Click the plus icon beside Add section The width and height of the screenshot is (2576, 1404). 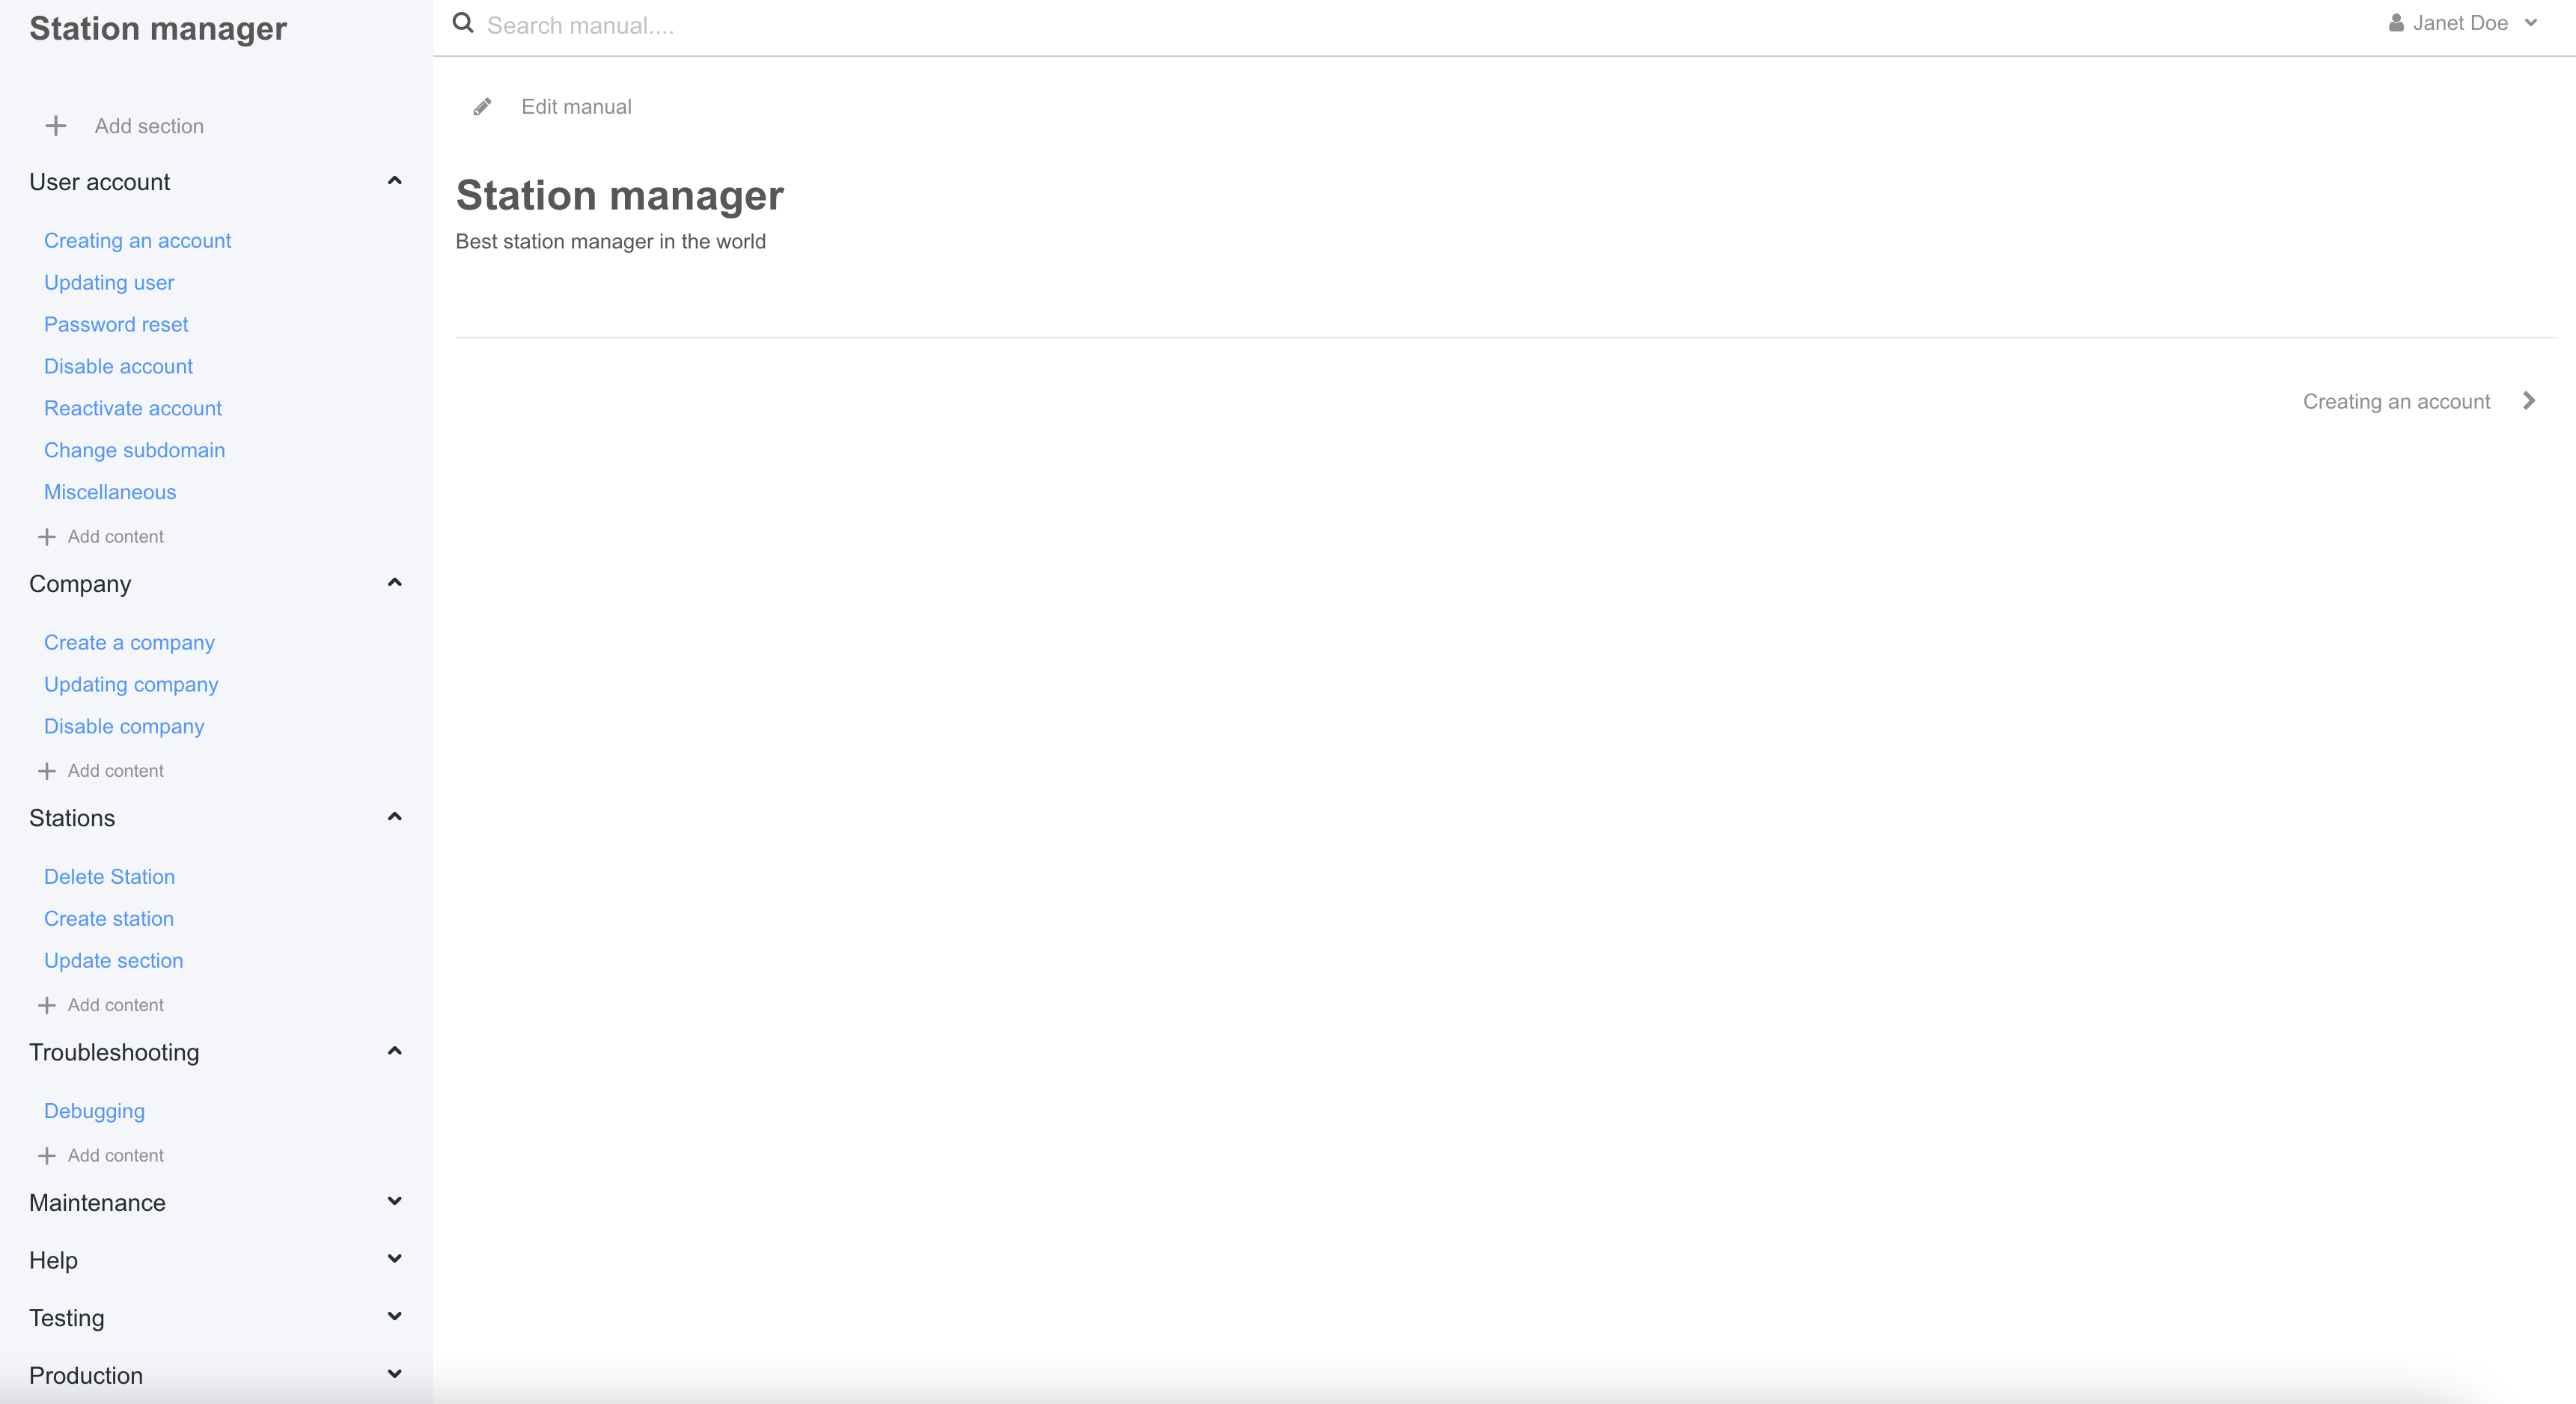tap(56, 126)
